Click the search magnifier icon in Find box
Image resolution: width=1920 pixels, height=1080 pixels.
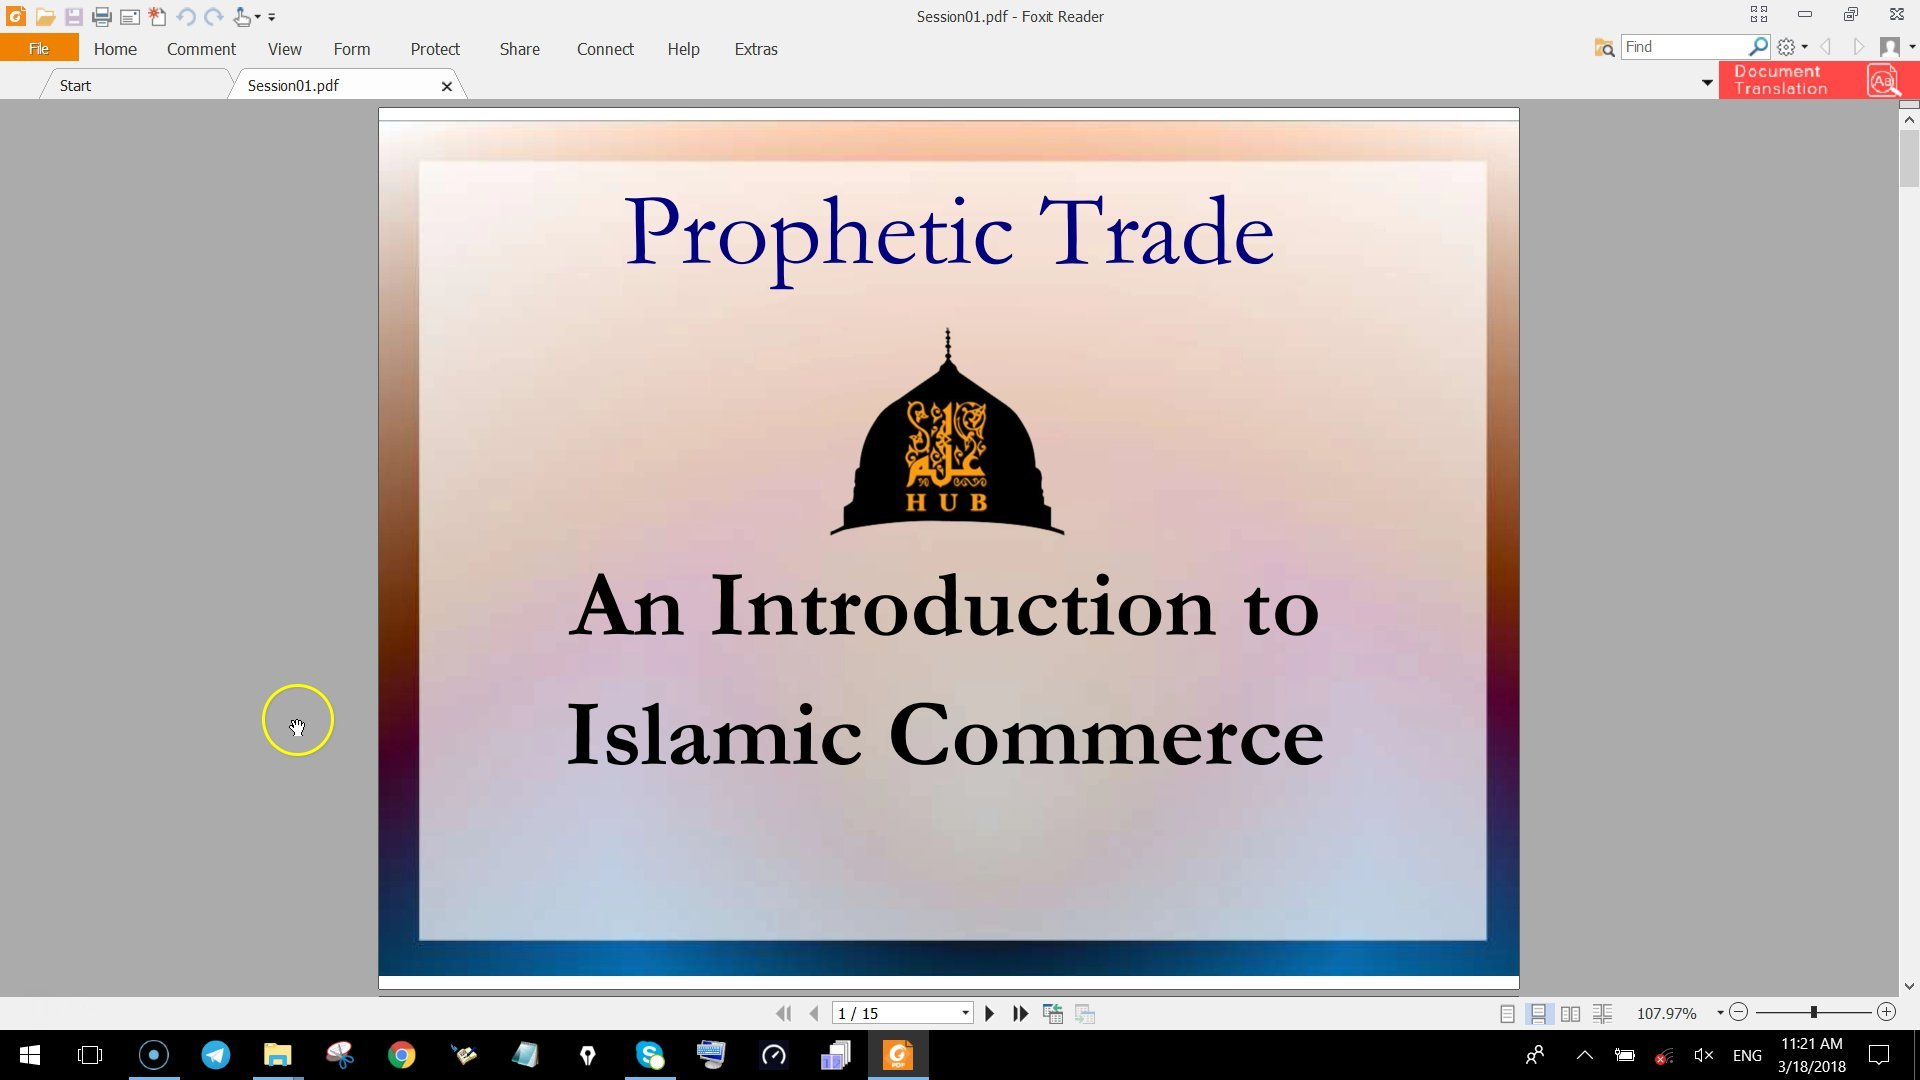point(1757,47)
